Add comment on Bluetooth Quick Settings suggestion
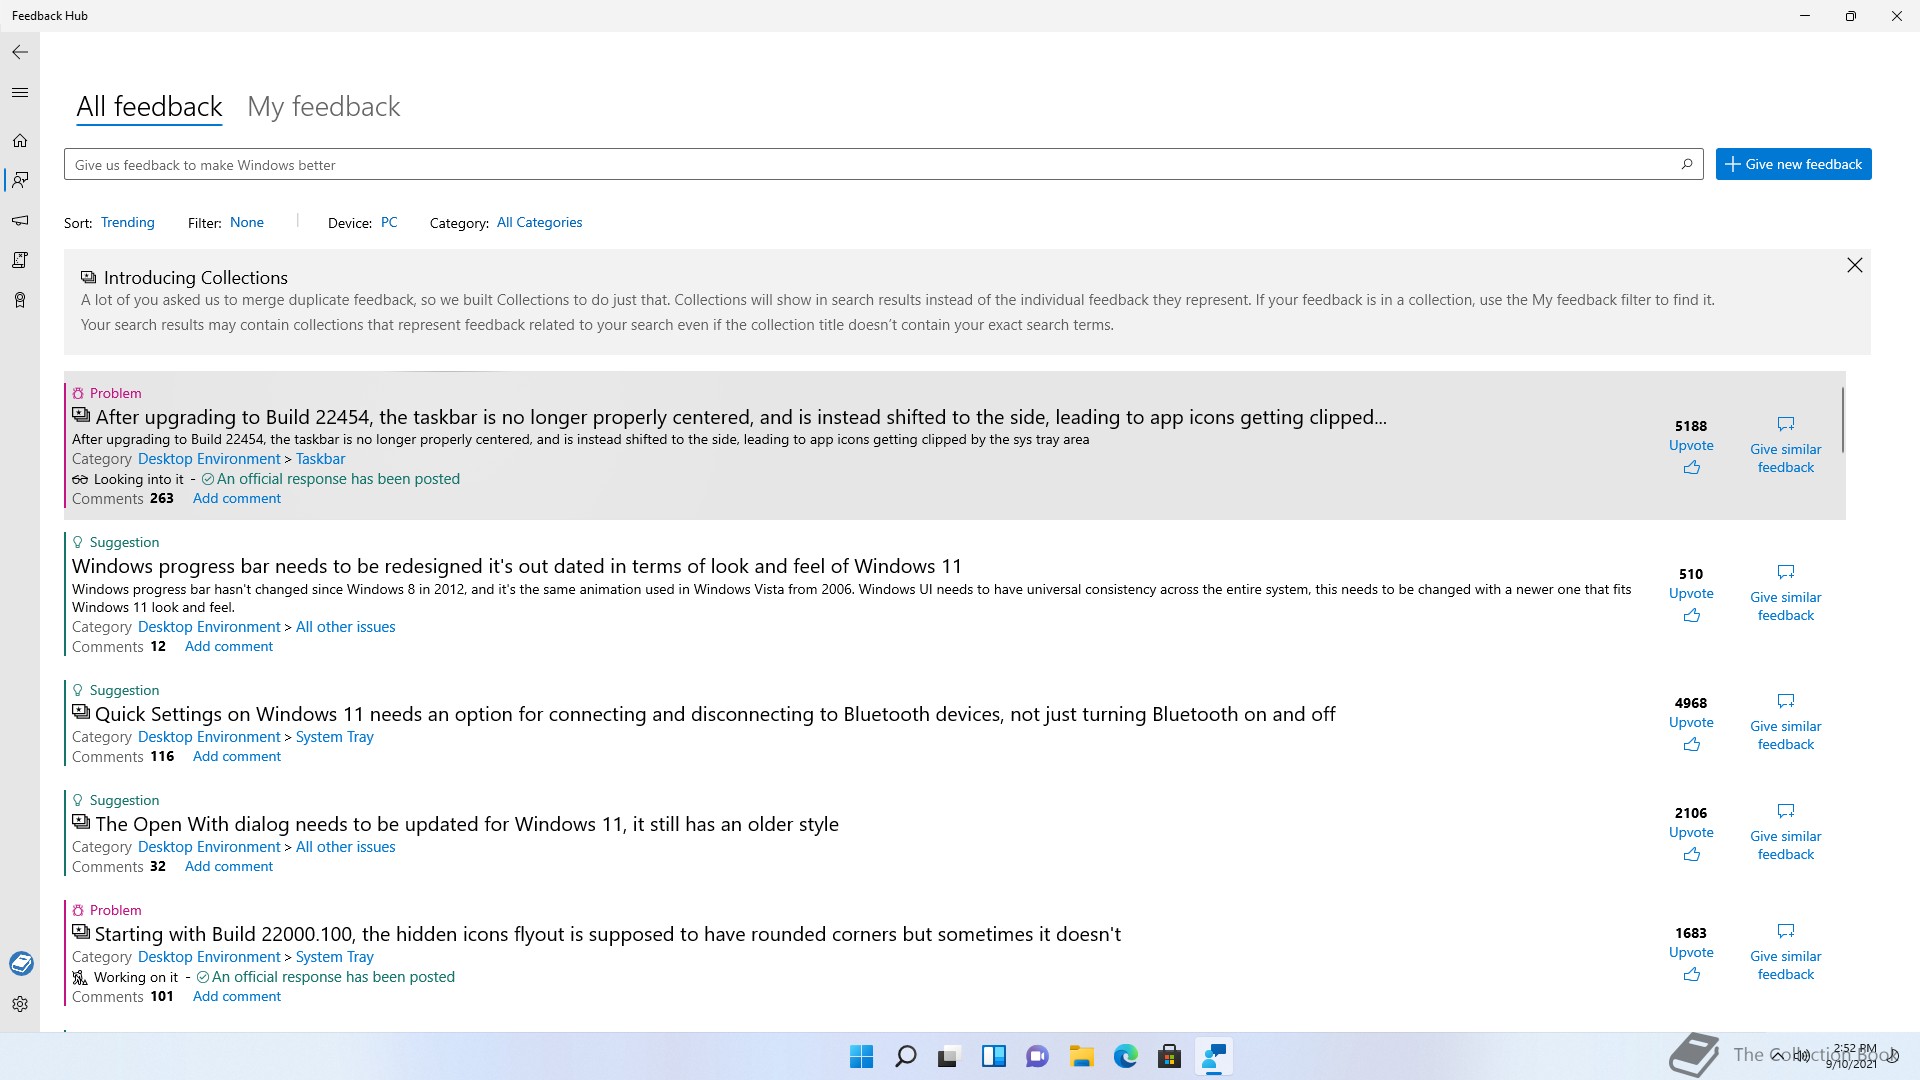The width and height of the screenshot is (1920, 1080). pos(237,756)
